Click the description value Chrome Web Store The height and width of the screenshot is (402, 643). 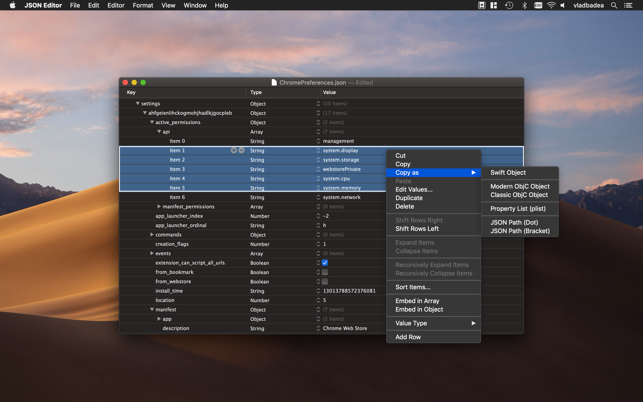click(x=345, y=328)
